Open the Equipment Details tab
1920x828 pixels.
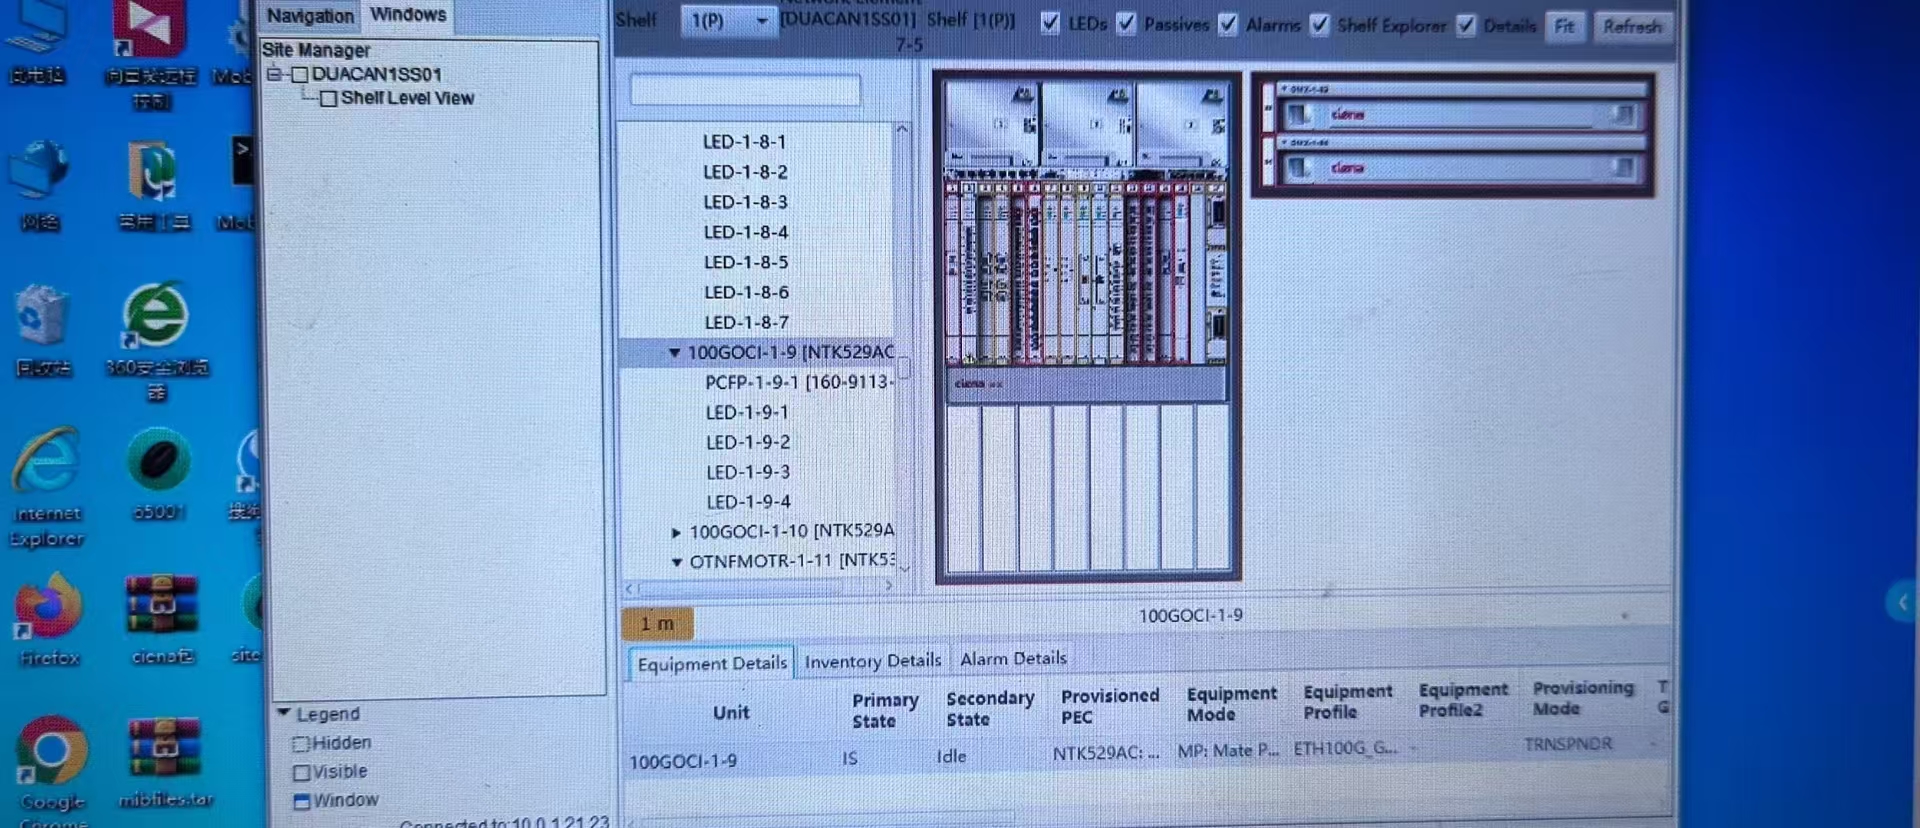point(712,664)
